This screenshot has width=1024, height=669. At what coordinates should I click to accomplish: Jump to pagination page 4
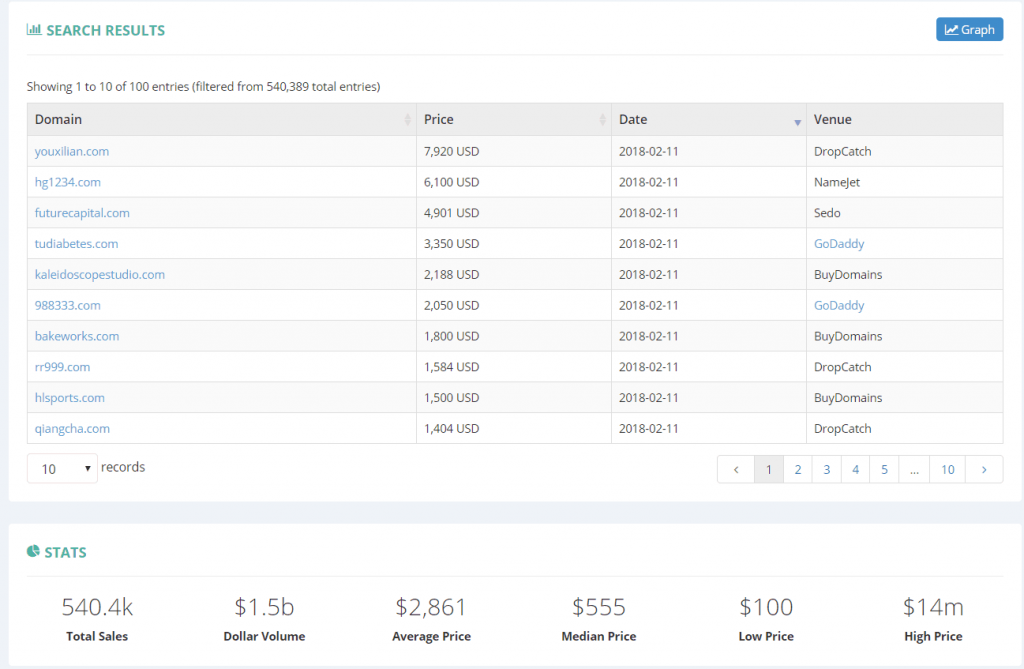tap(855, 469)
